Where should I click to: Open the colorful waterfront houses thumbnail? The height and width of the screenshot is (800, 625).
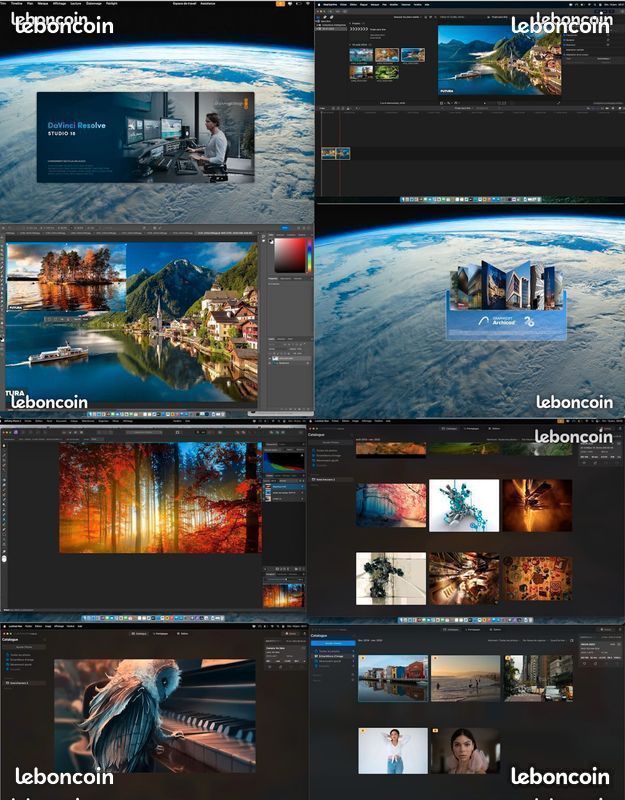tap(393, 679)
